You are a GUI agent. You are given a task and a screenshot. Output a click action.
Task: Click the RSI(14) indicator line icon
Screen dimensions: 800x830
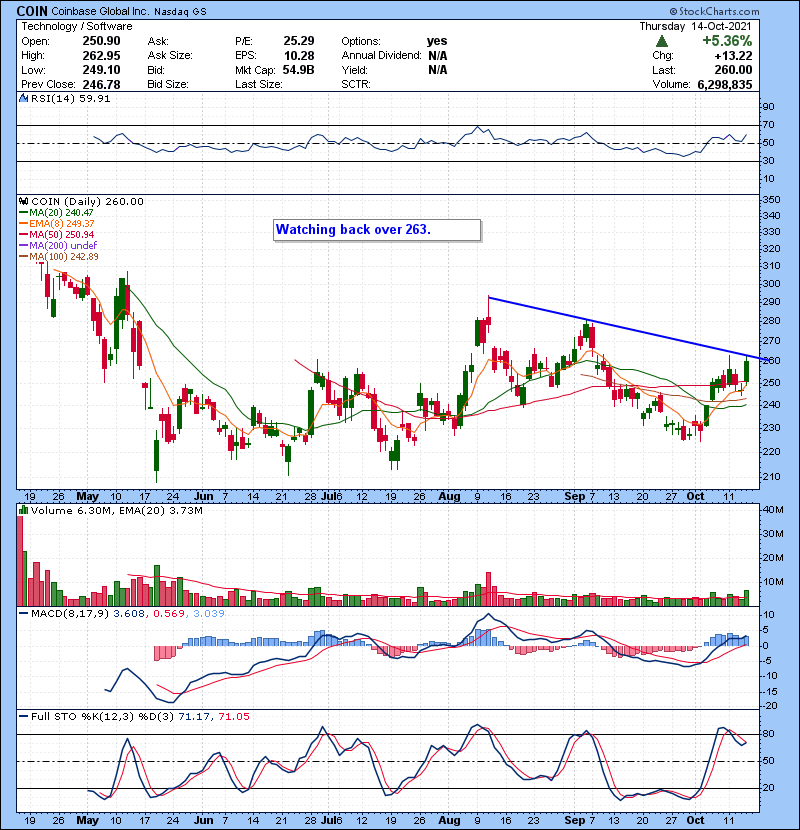tap(23, 98)
